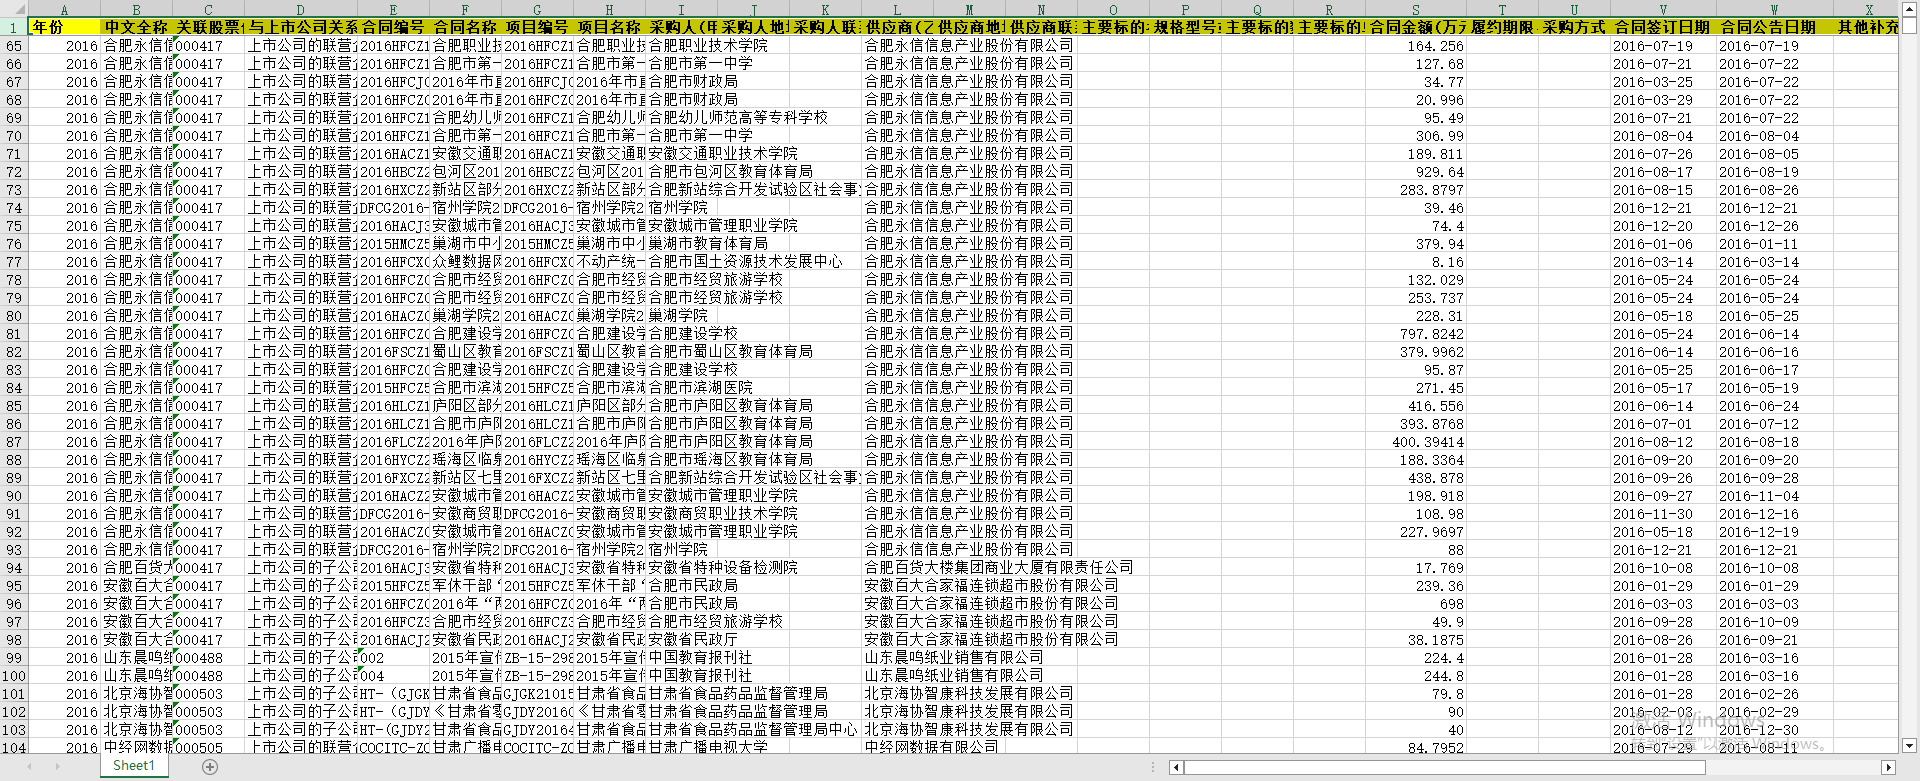Click the previous sheet navigation arrow

[x=30, y=767]
